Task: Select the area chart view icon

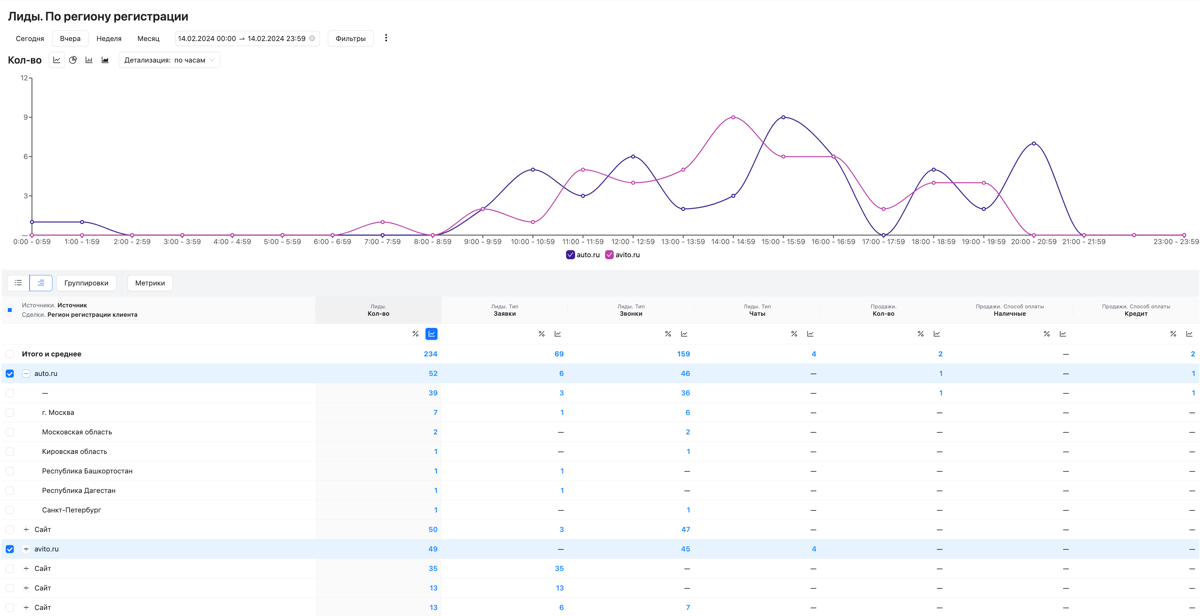Action: pos(105,60)
